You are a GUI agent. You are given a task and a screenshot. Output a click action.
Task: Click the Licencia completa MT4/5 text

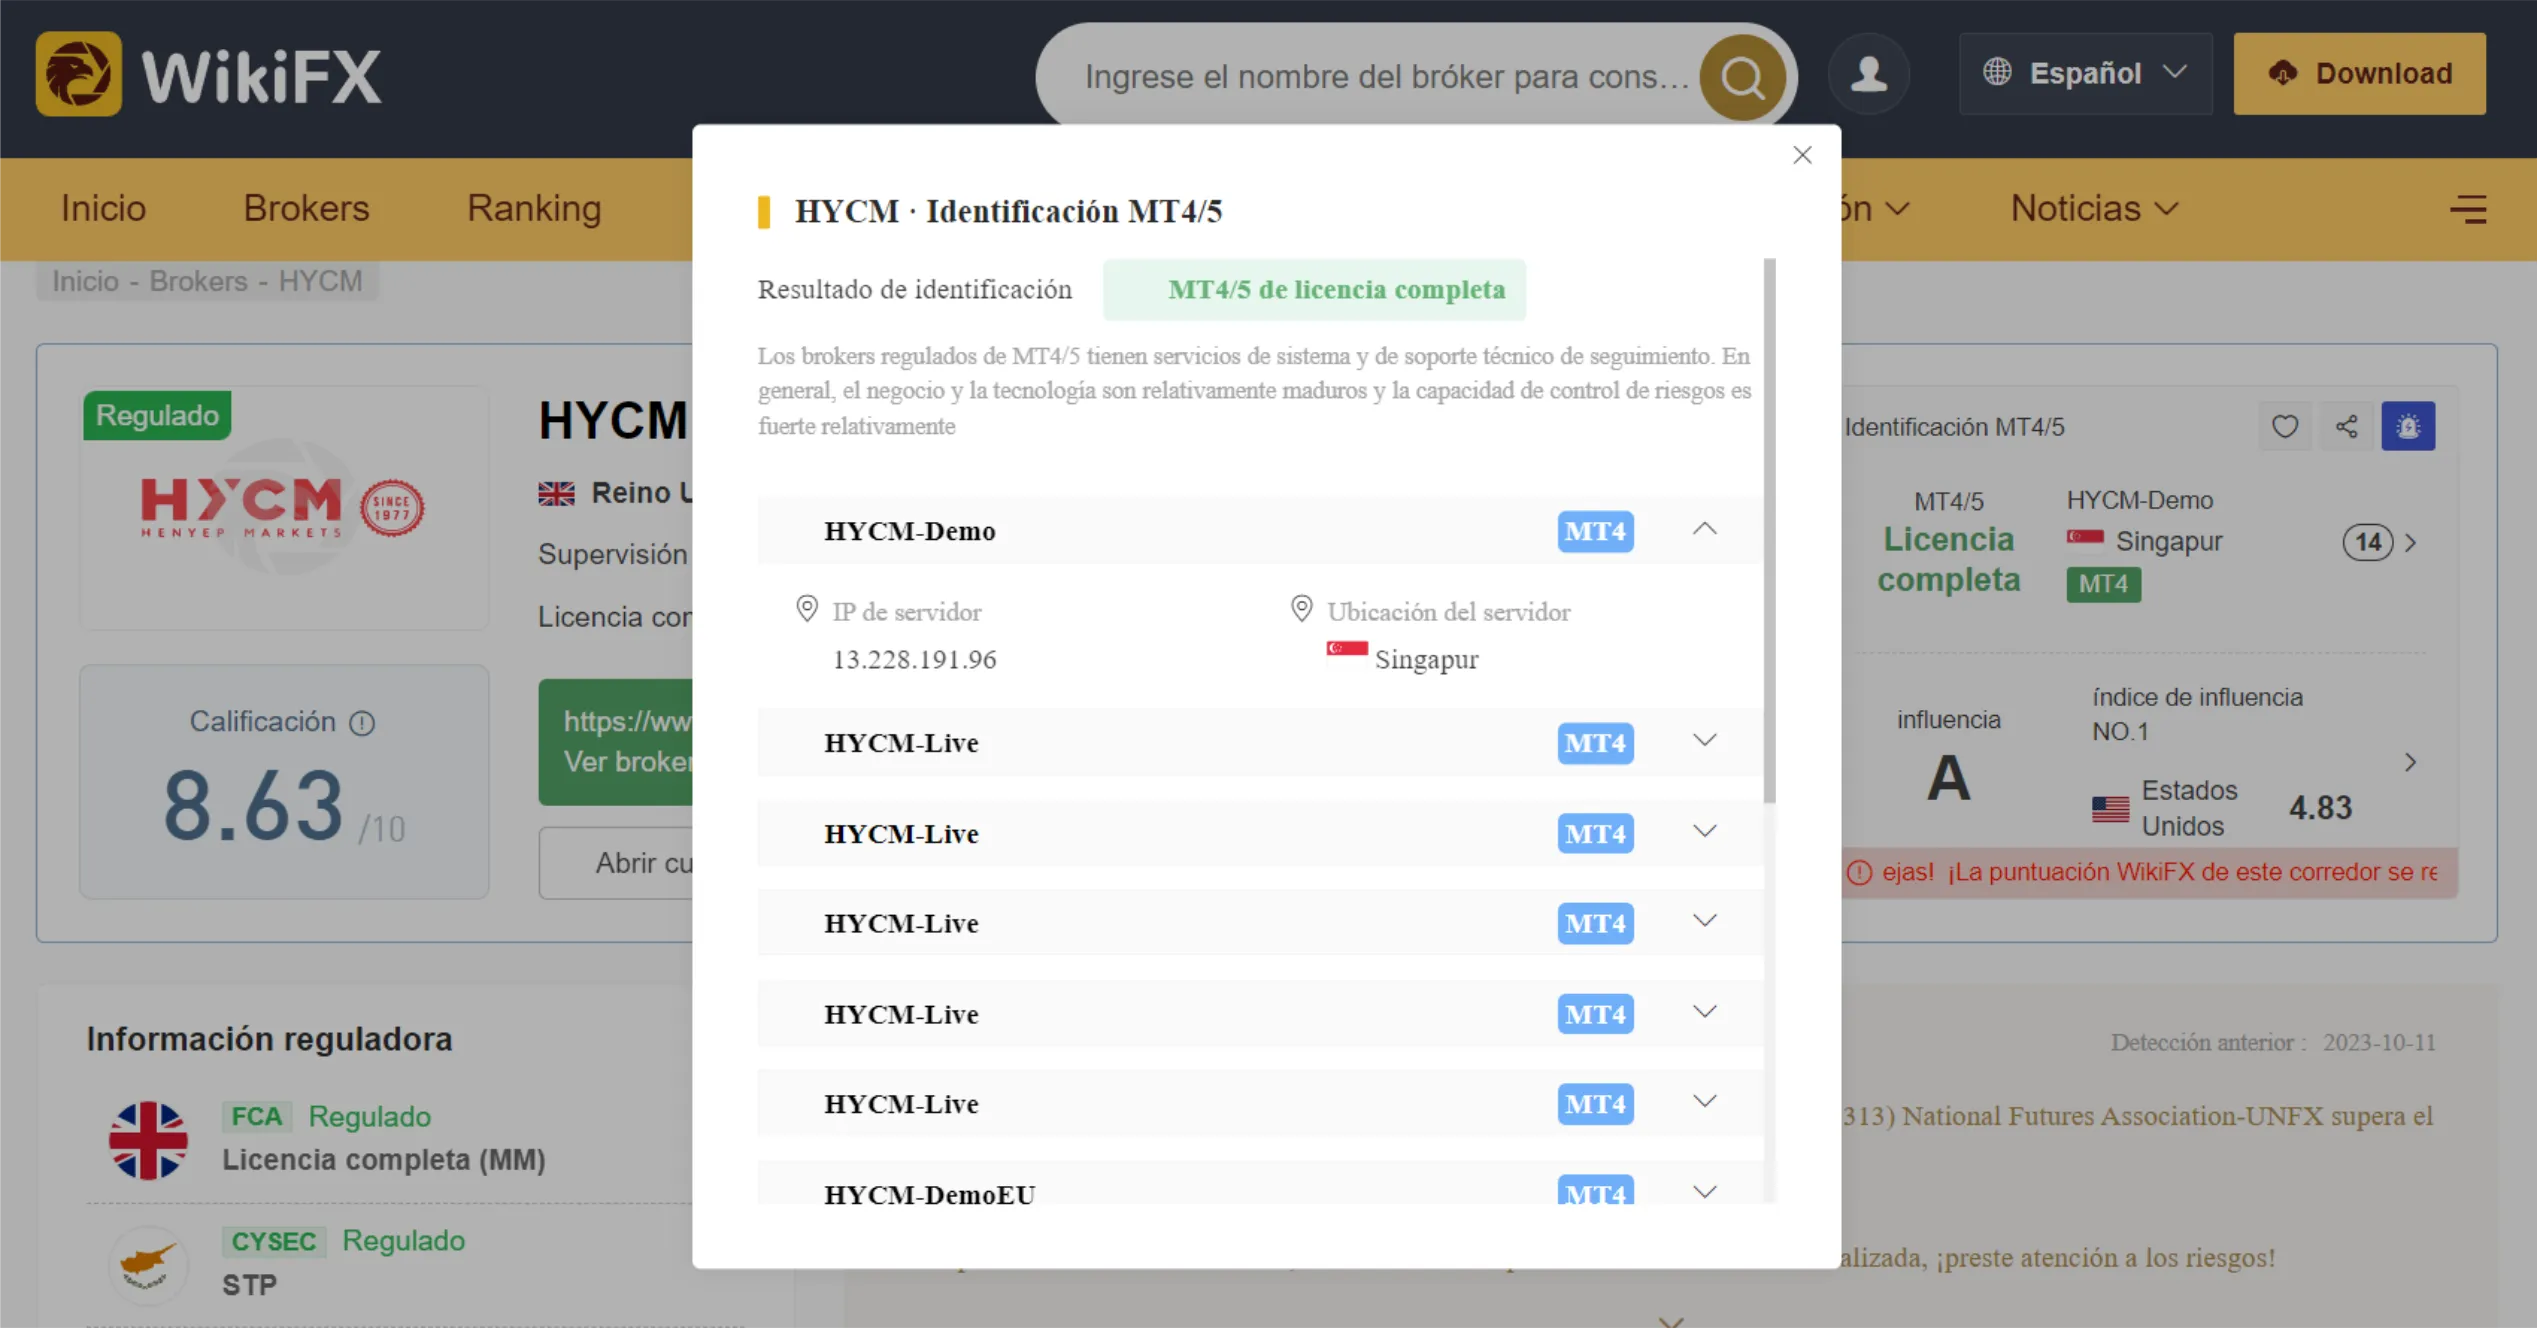point(1948,560)
